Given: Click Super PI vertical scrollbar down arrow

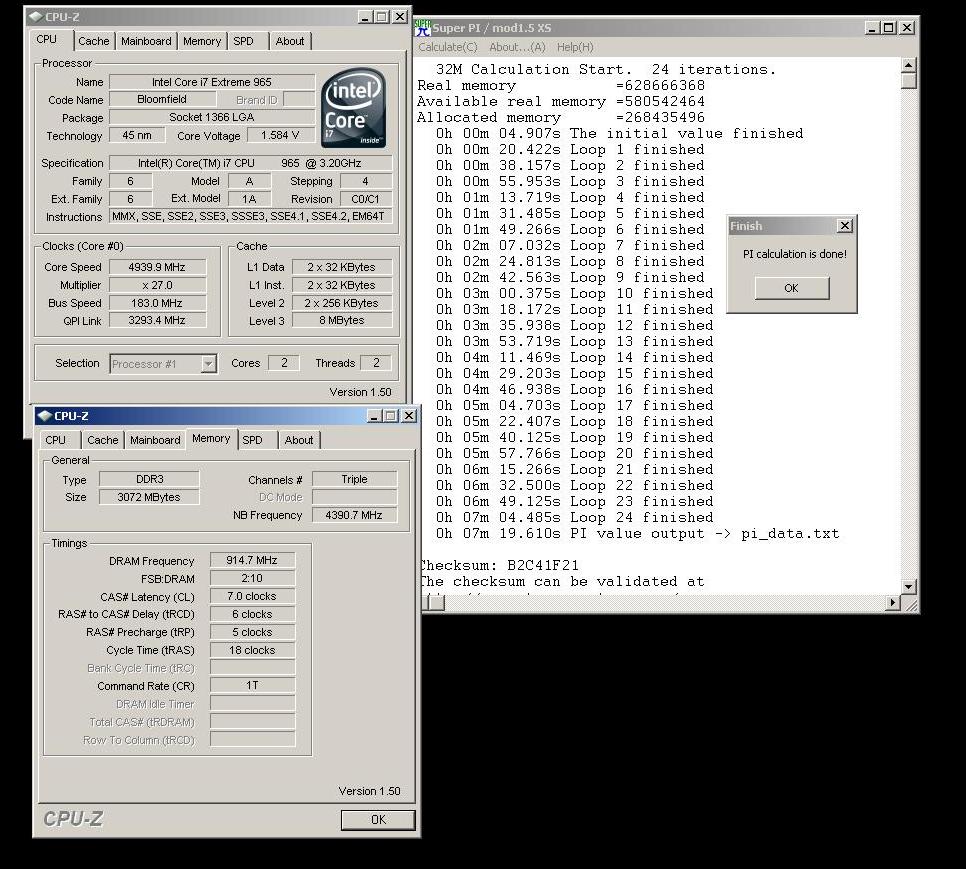Looking at the screenshot, I should tap(909, 586).
